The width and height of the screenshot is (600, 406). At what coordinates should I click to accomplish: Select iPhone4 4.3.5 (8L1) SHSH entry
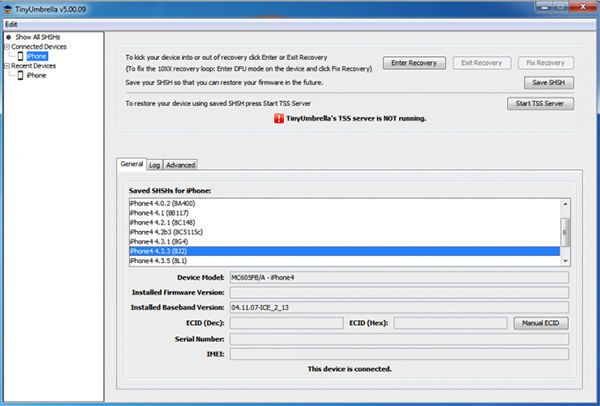(x=344, y=261)
